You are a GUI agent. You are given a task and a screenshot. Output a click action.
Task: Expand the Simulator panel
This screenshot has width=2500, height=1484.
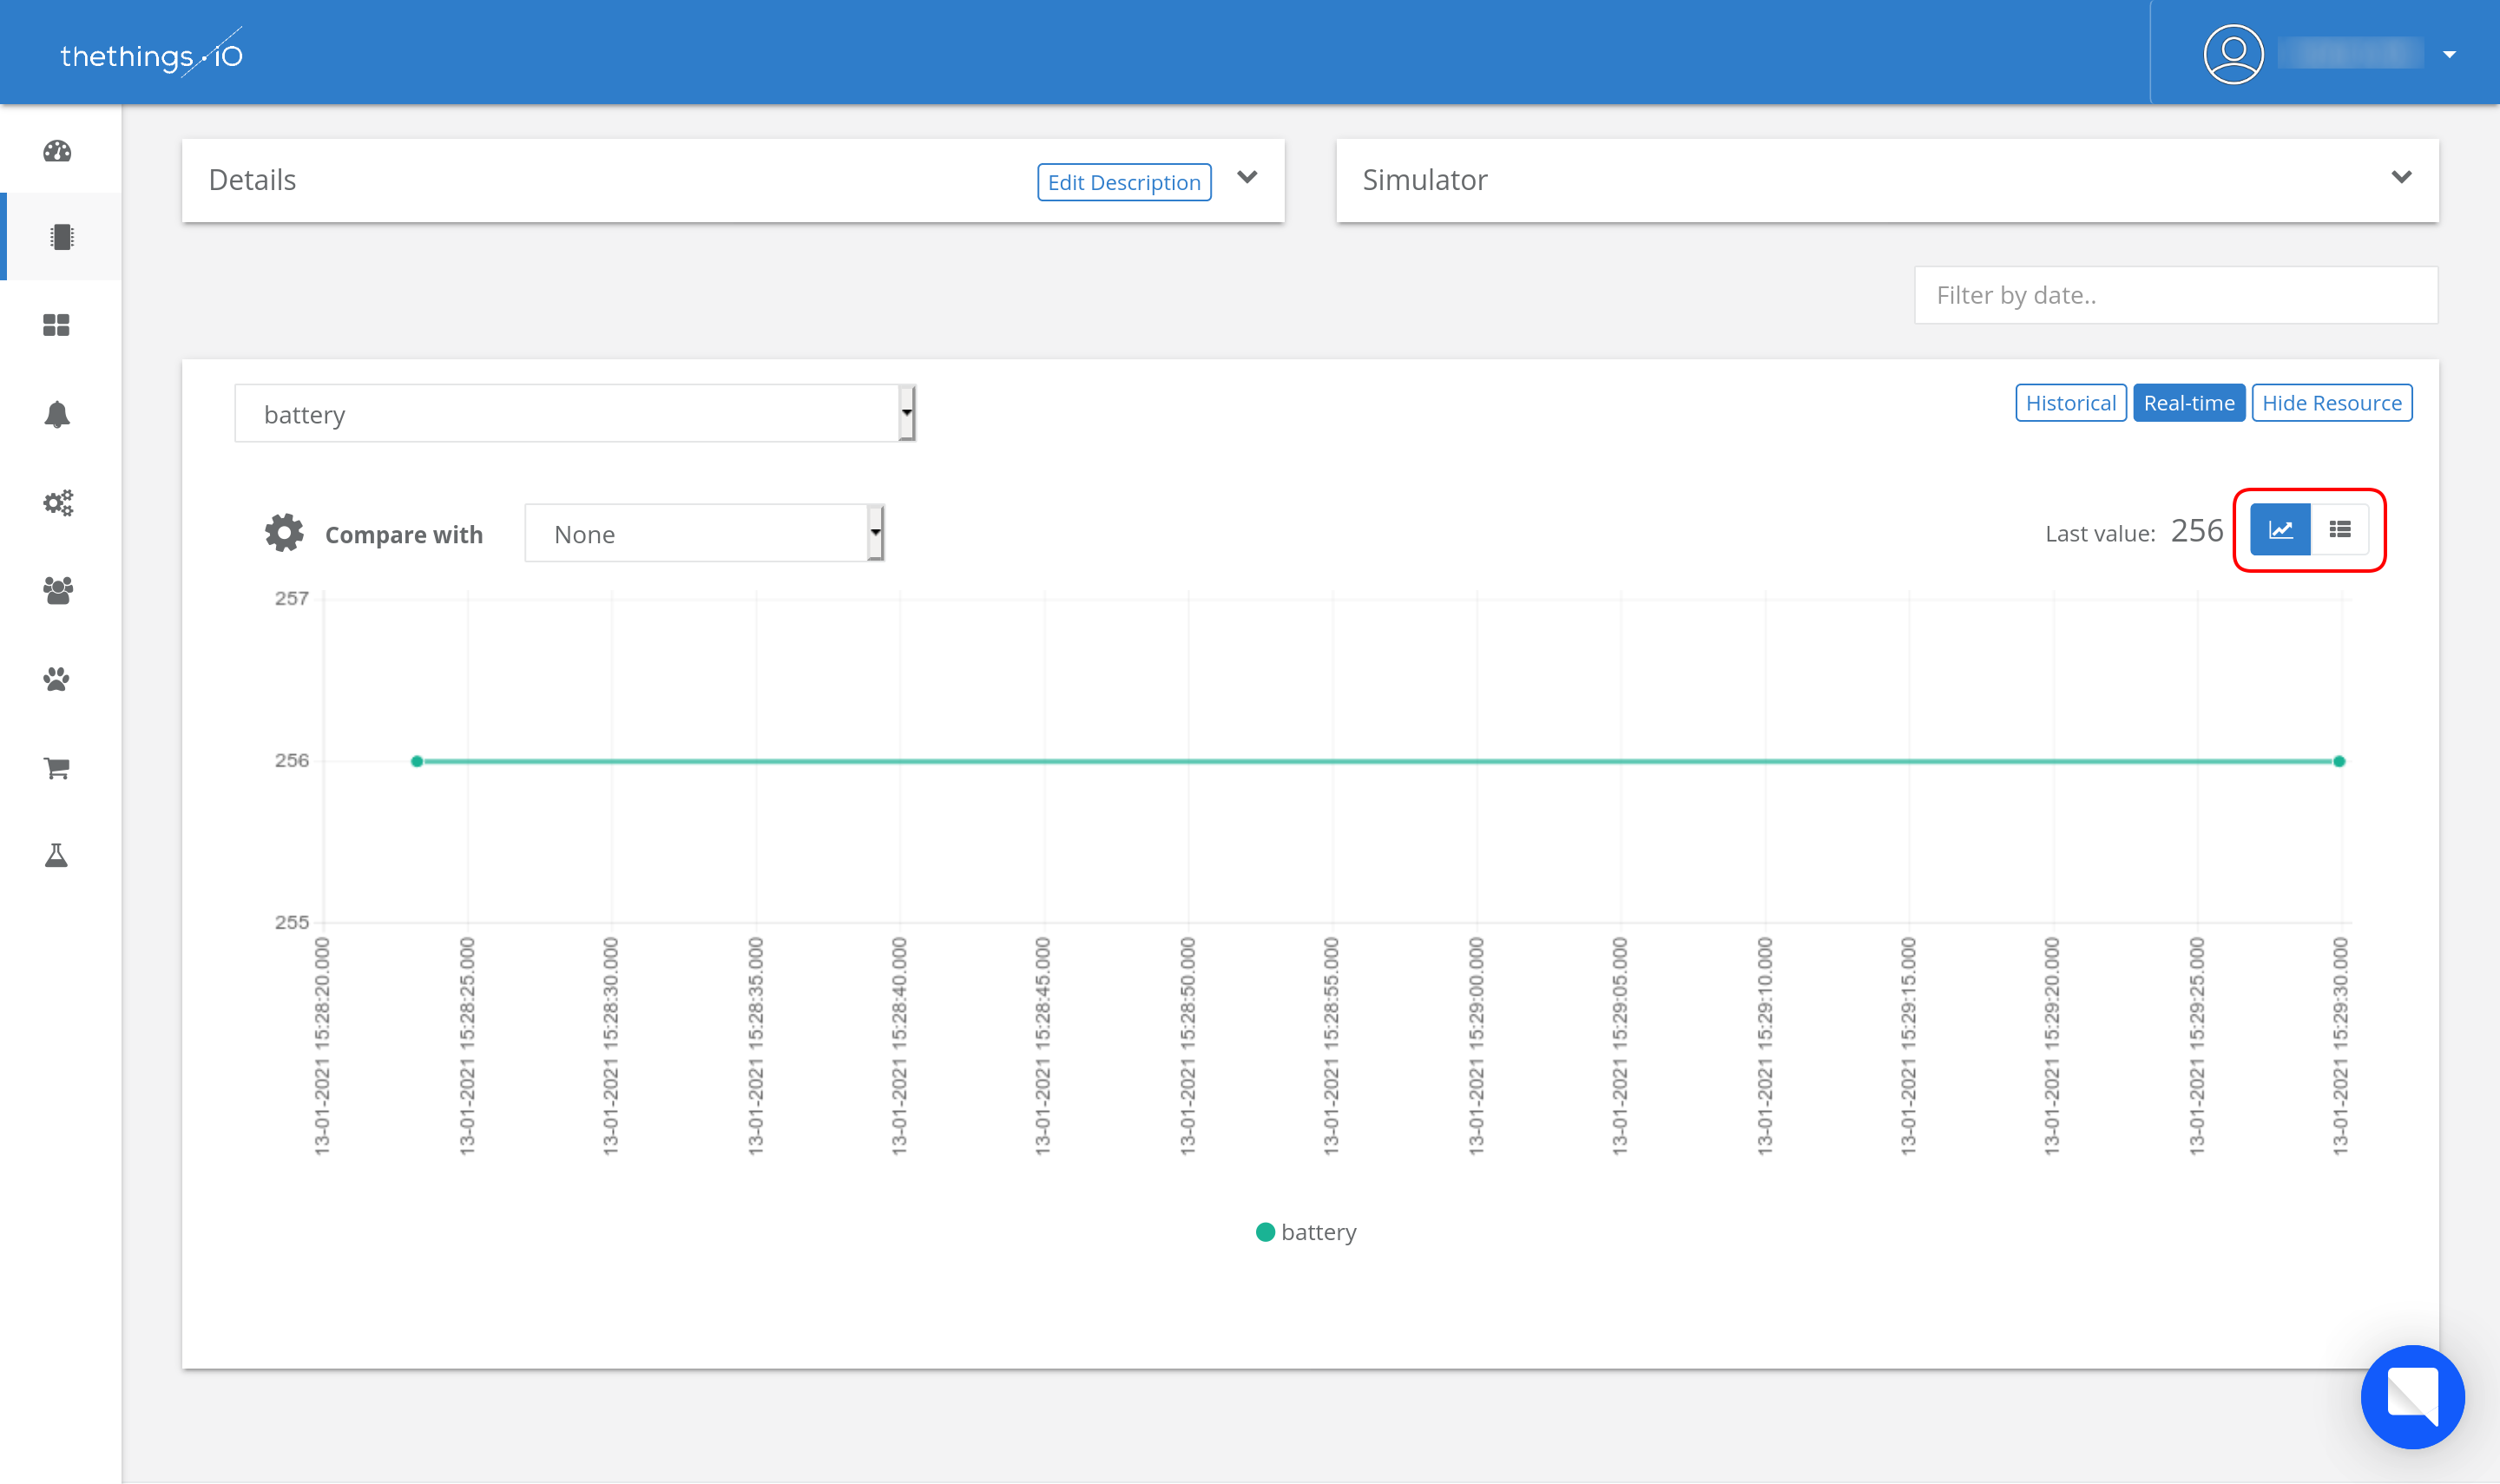pyautogui.click(x=2403, y=178)
